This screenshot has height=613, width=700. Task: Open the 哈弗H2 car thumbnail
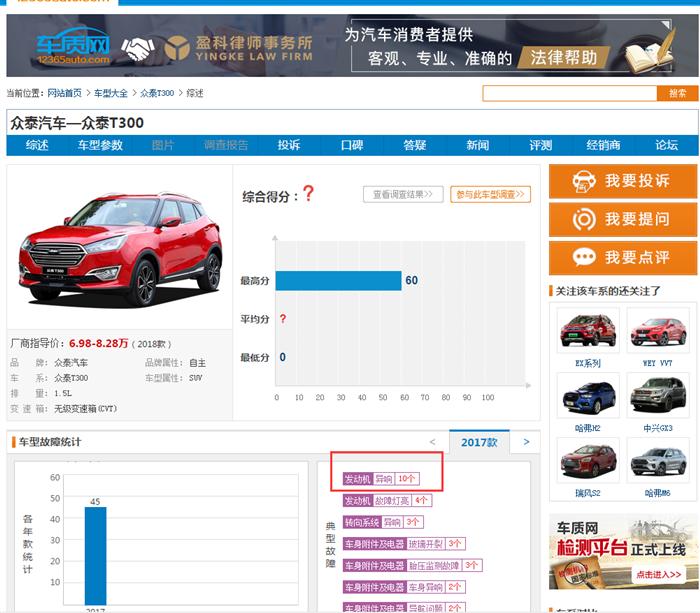coord(588,396)
